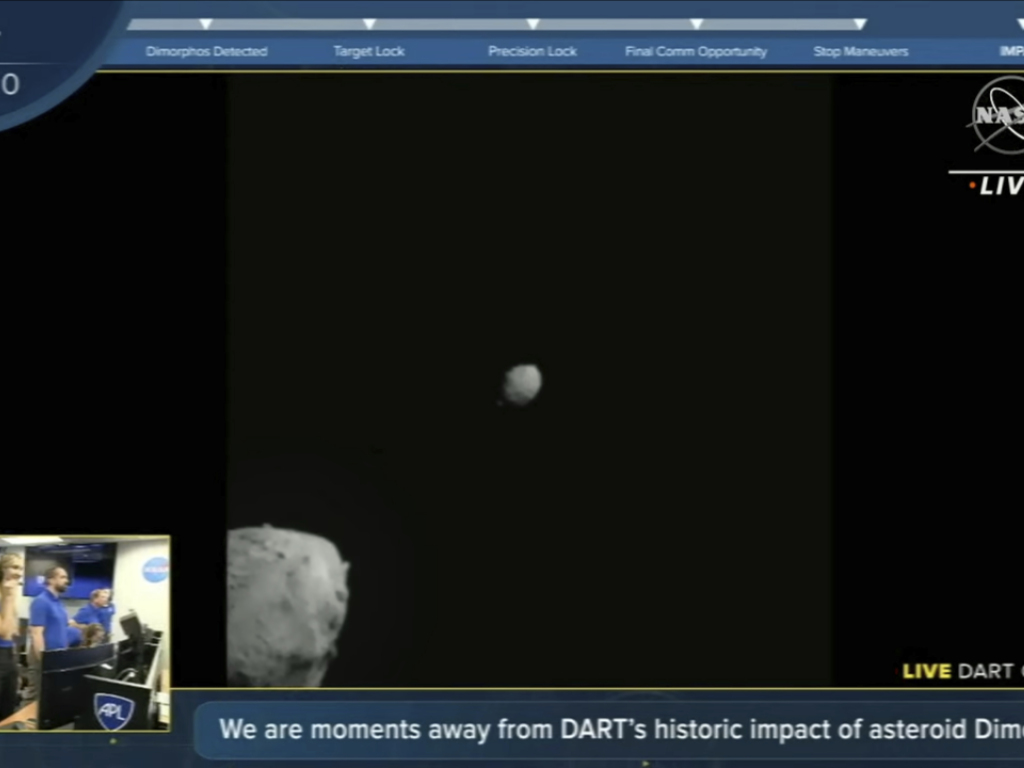Click the APL shield logo on the desk
Viewport: 1024px width, 768px height.
pos(113,710)
